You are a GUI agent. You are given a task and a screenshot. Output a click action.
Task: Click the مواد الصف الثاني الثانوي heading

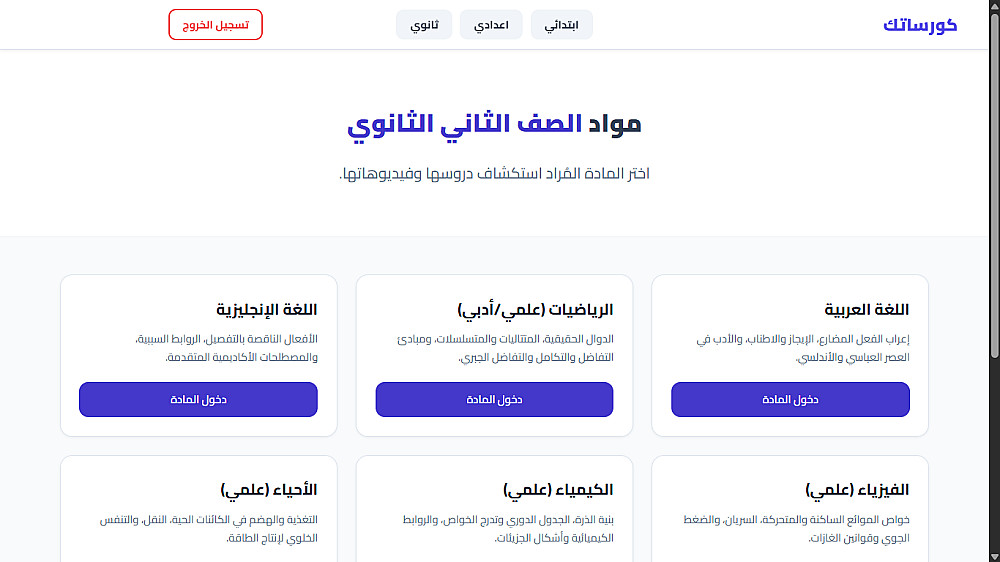(x=494, y=124)
